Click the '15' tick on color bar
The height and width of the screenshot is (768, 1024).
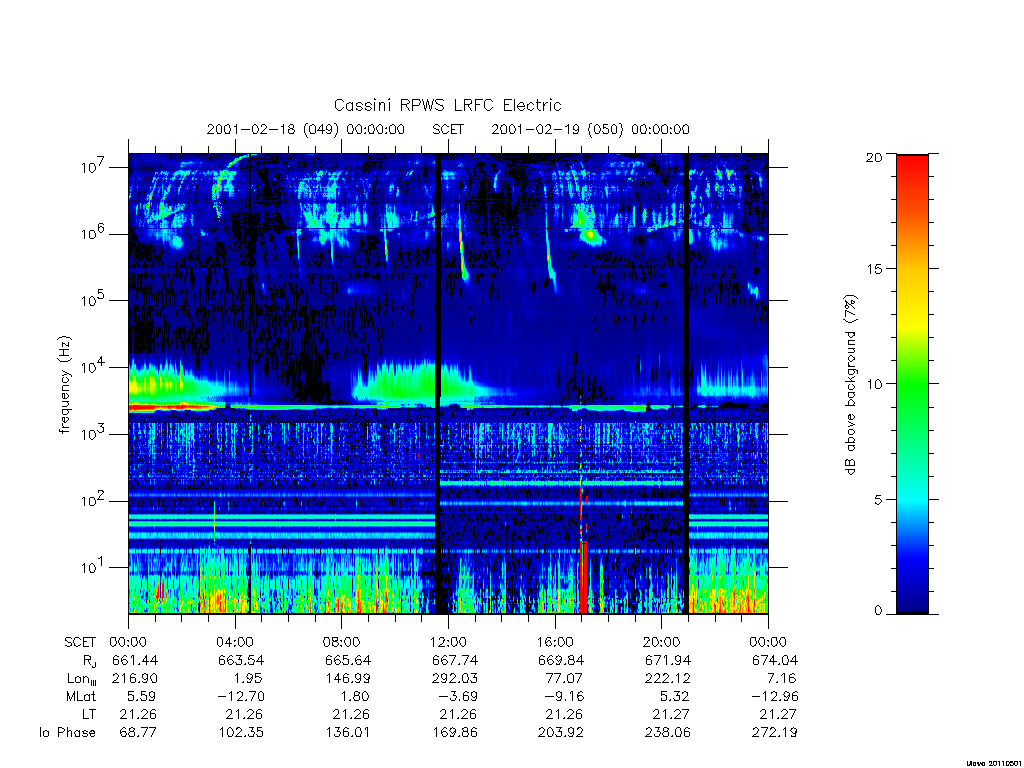pyautogui.click(x=873, y=269)
